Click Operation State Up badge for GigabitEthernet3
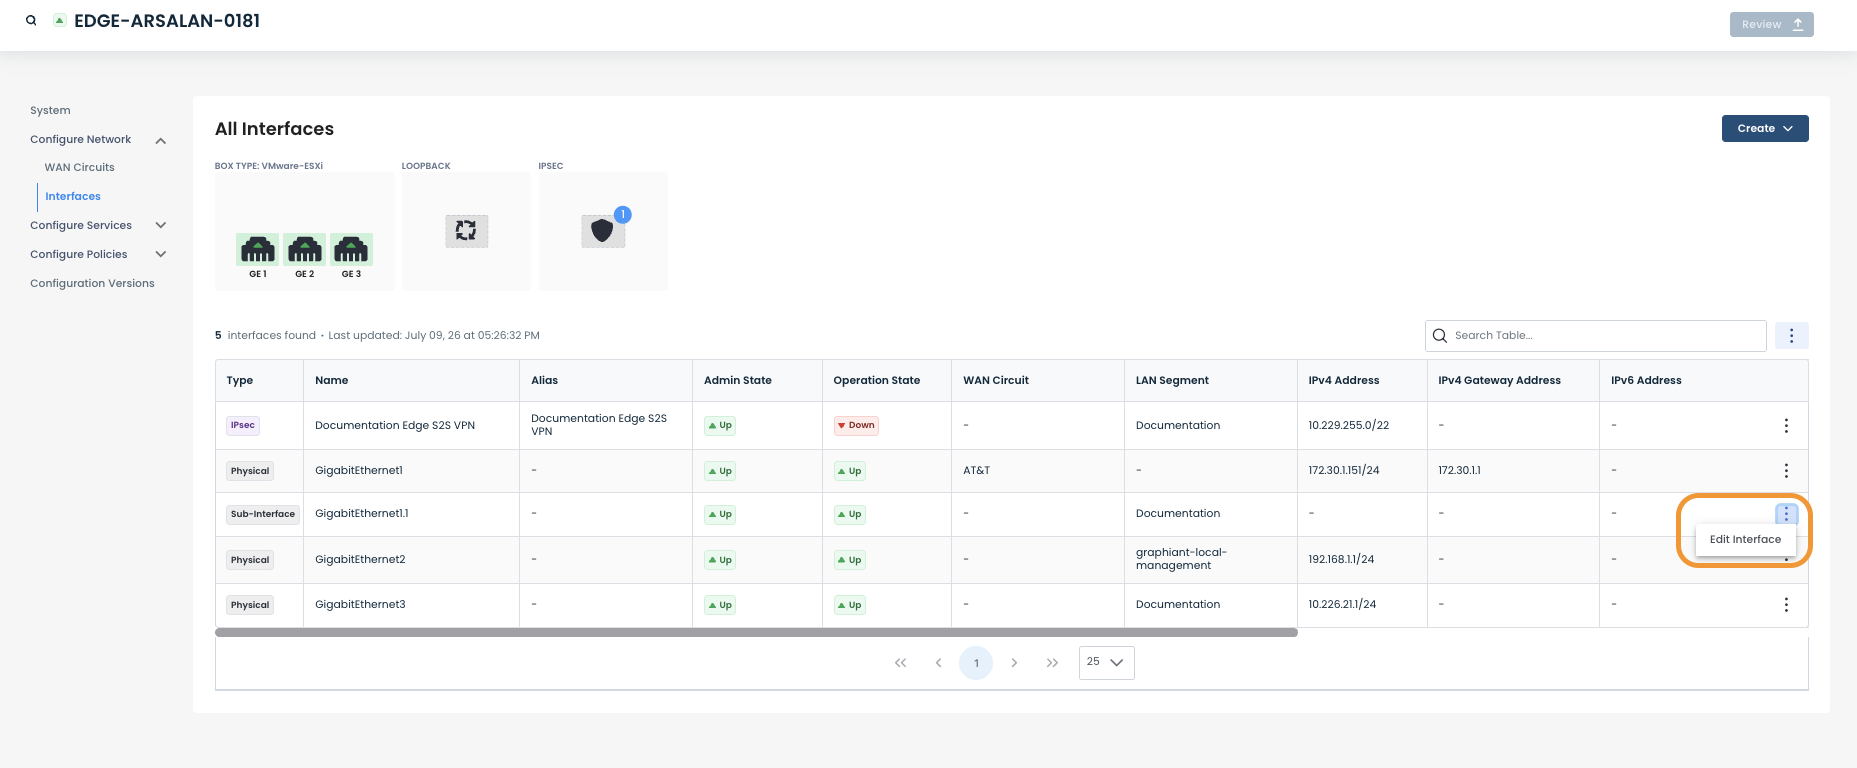 coord(850,605)
